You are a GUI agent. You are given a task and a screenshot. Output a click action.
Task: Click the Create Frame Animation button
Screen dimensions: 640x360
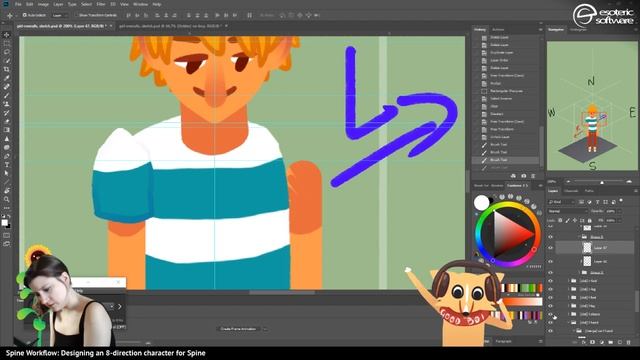coord(238,329)
